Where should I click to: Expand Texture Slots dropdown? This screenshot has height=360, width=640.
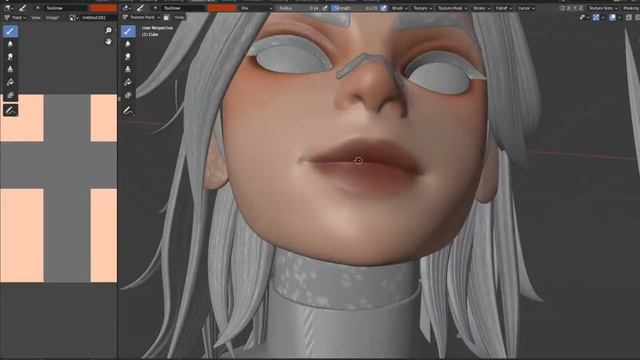point(603,8)
